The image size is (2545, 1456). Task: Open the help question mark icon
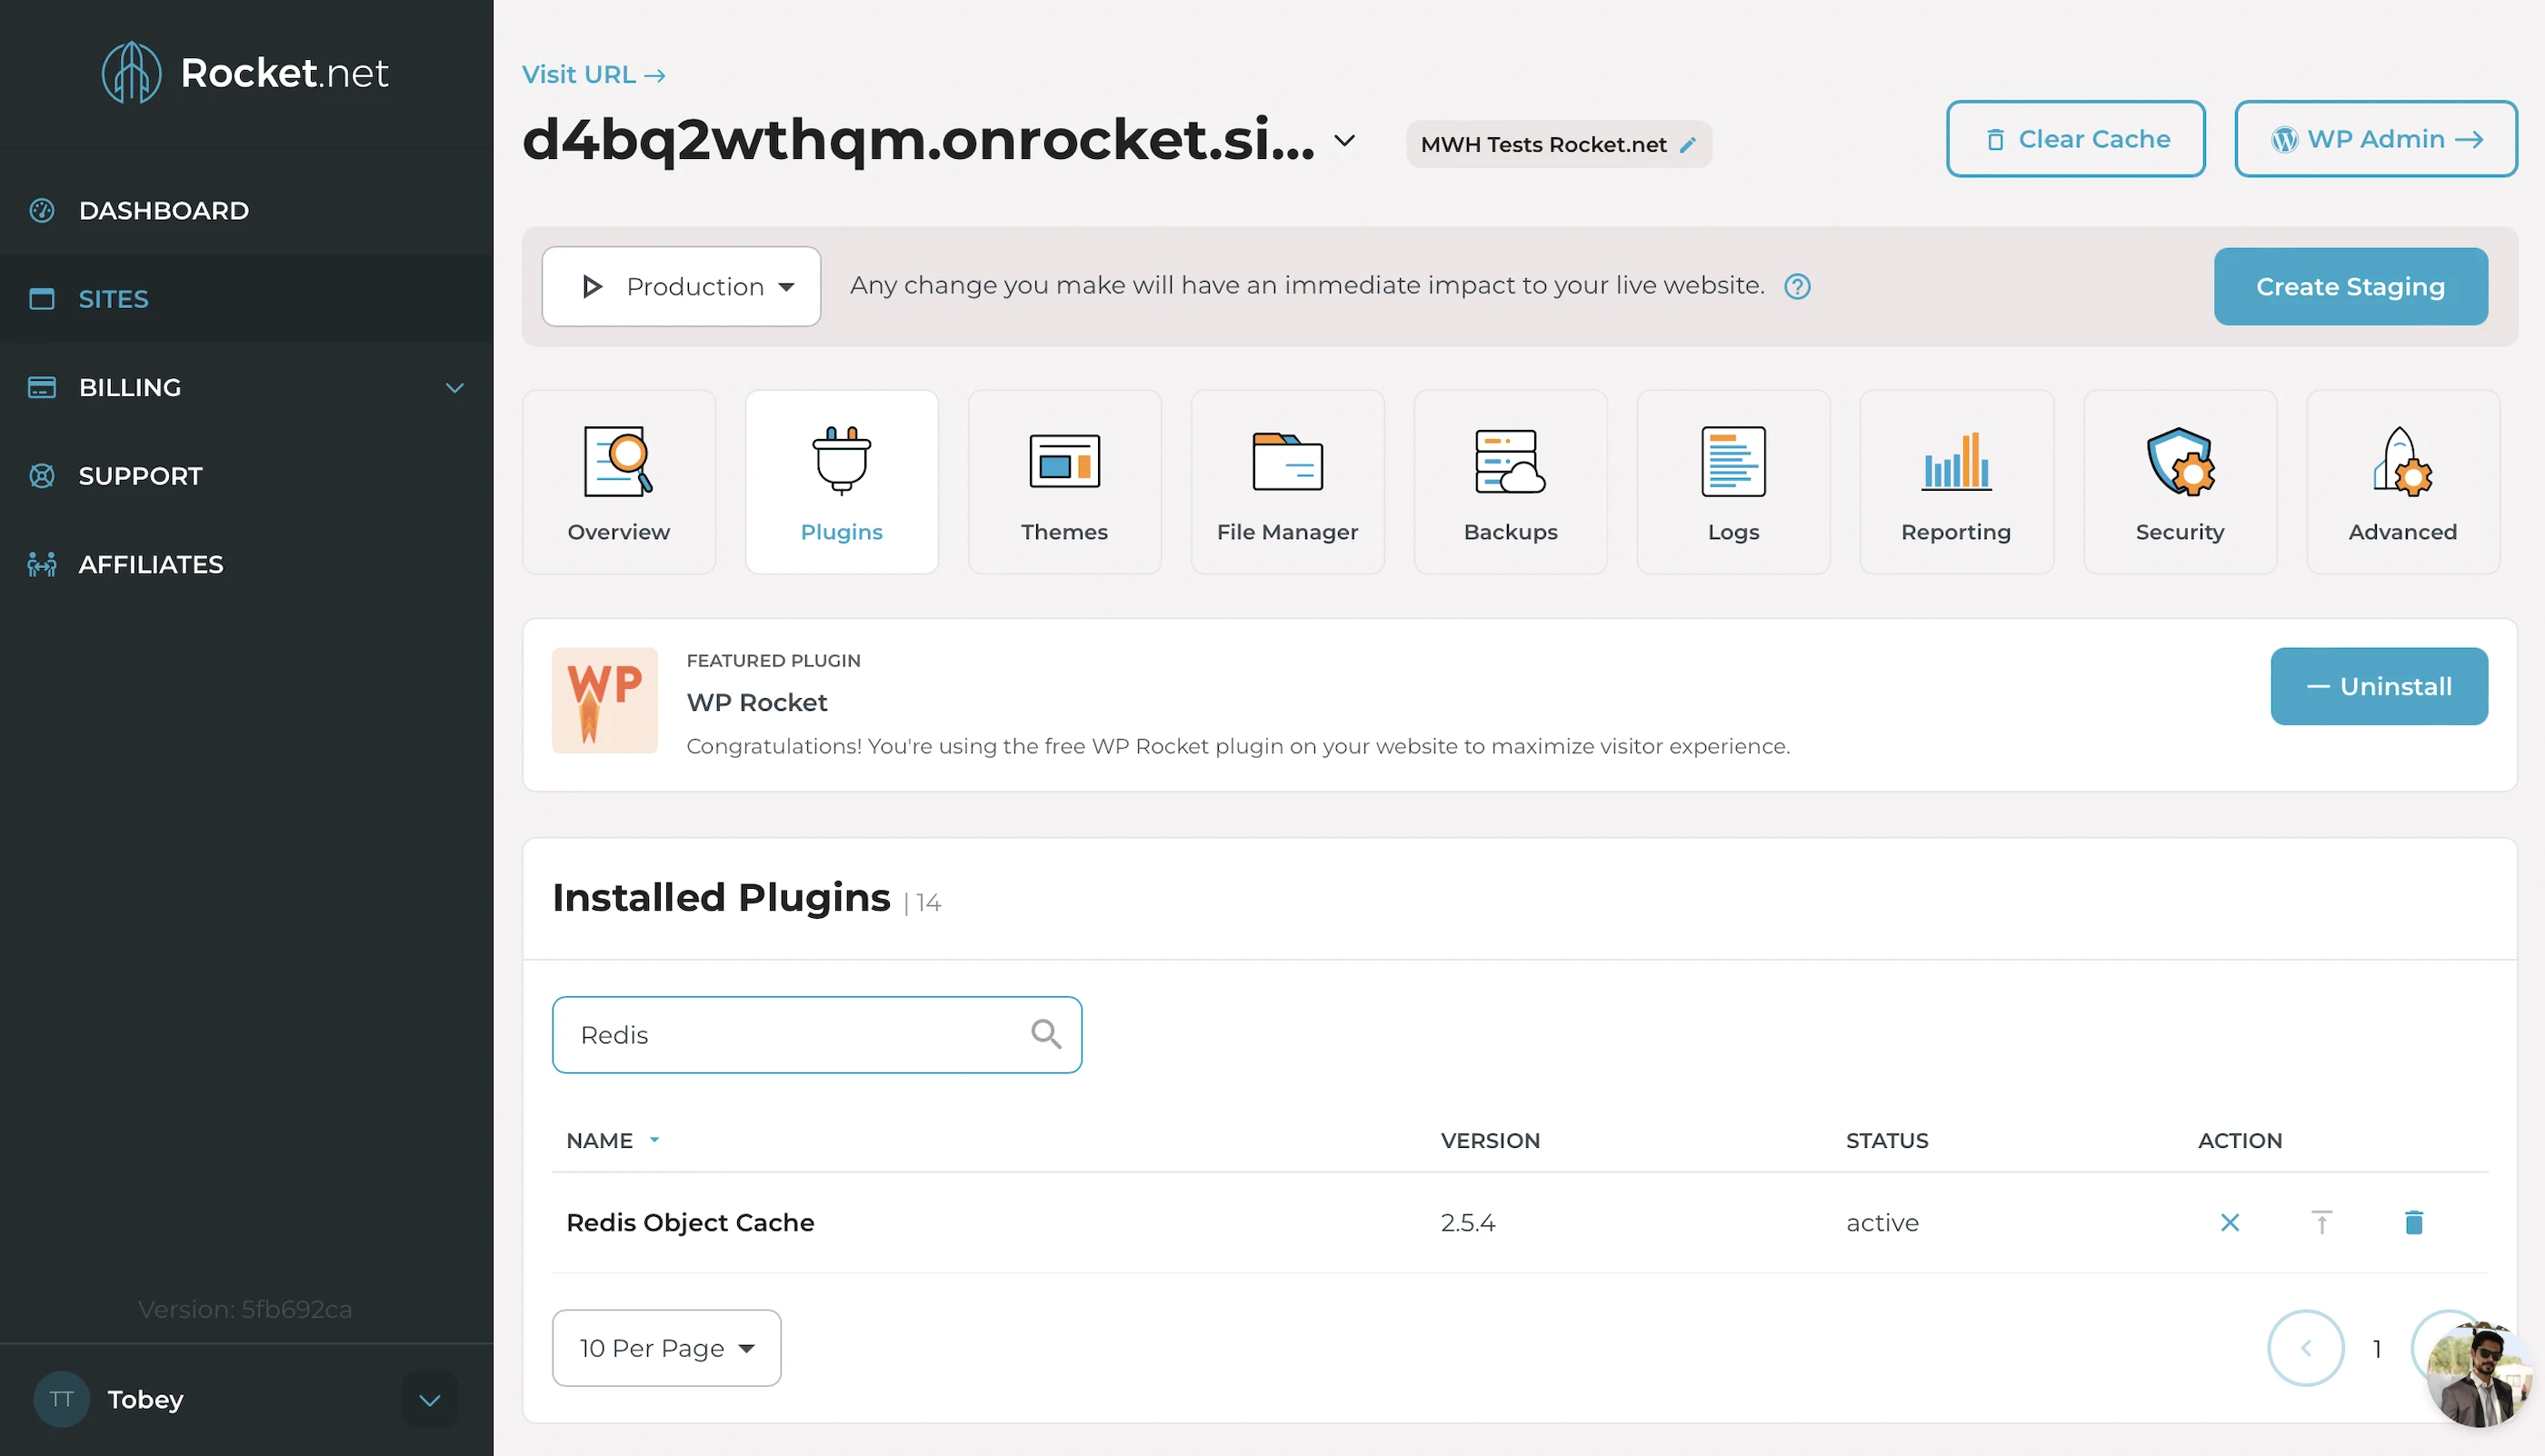click(1797, 287)
